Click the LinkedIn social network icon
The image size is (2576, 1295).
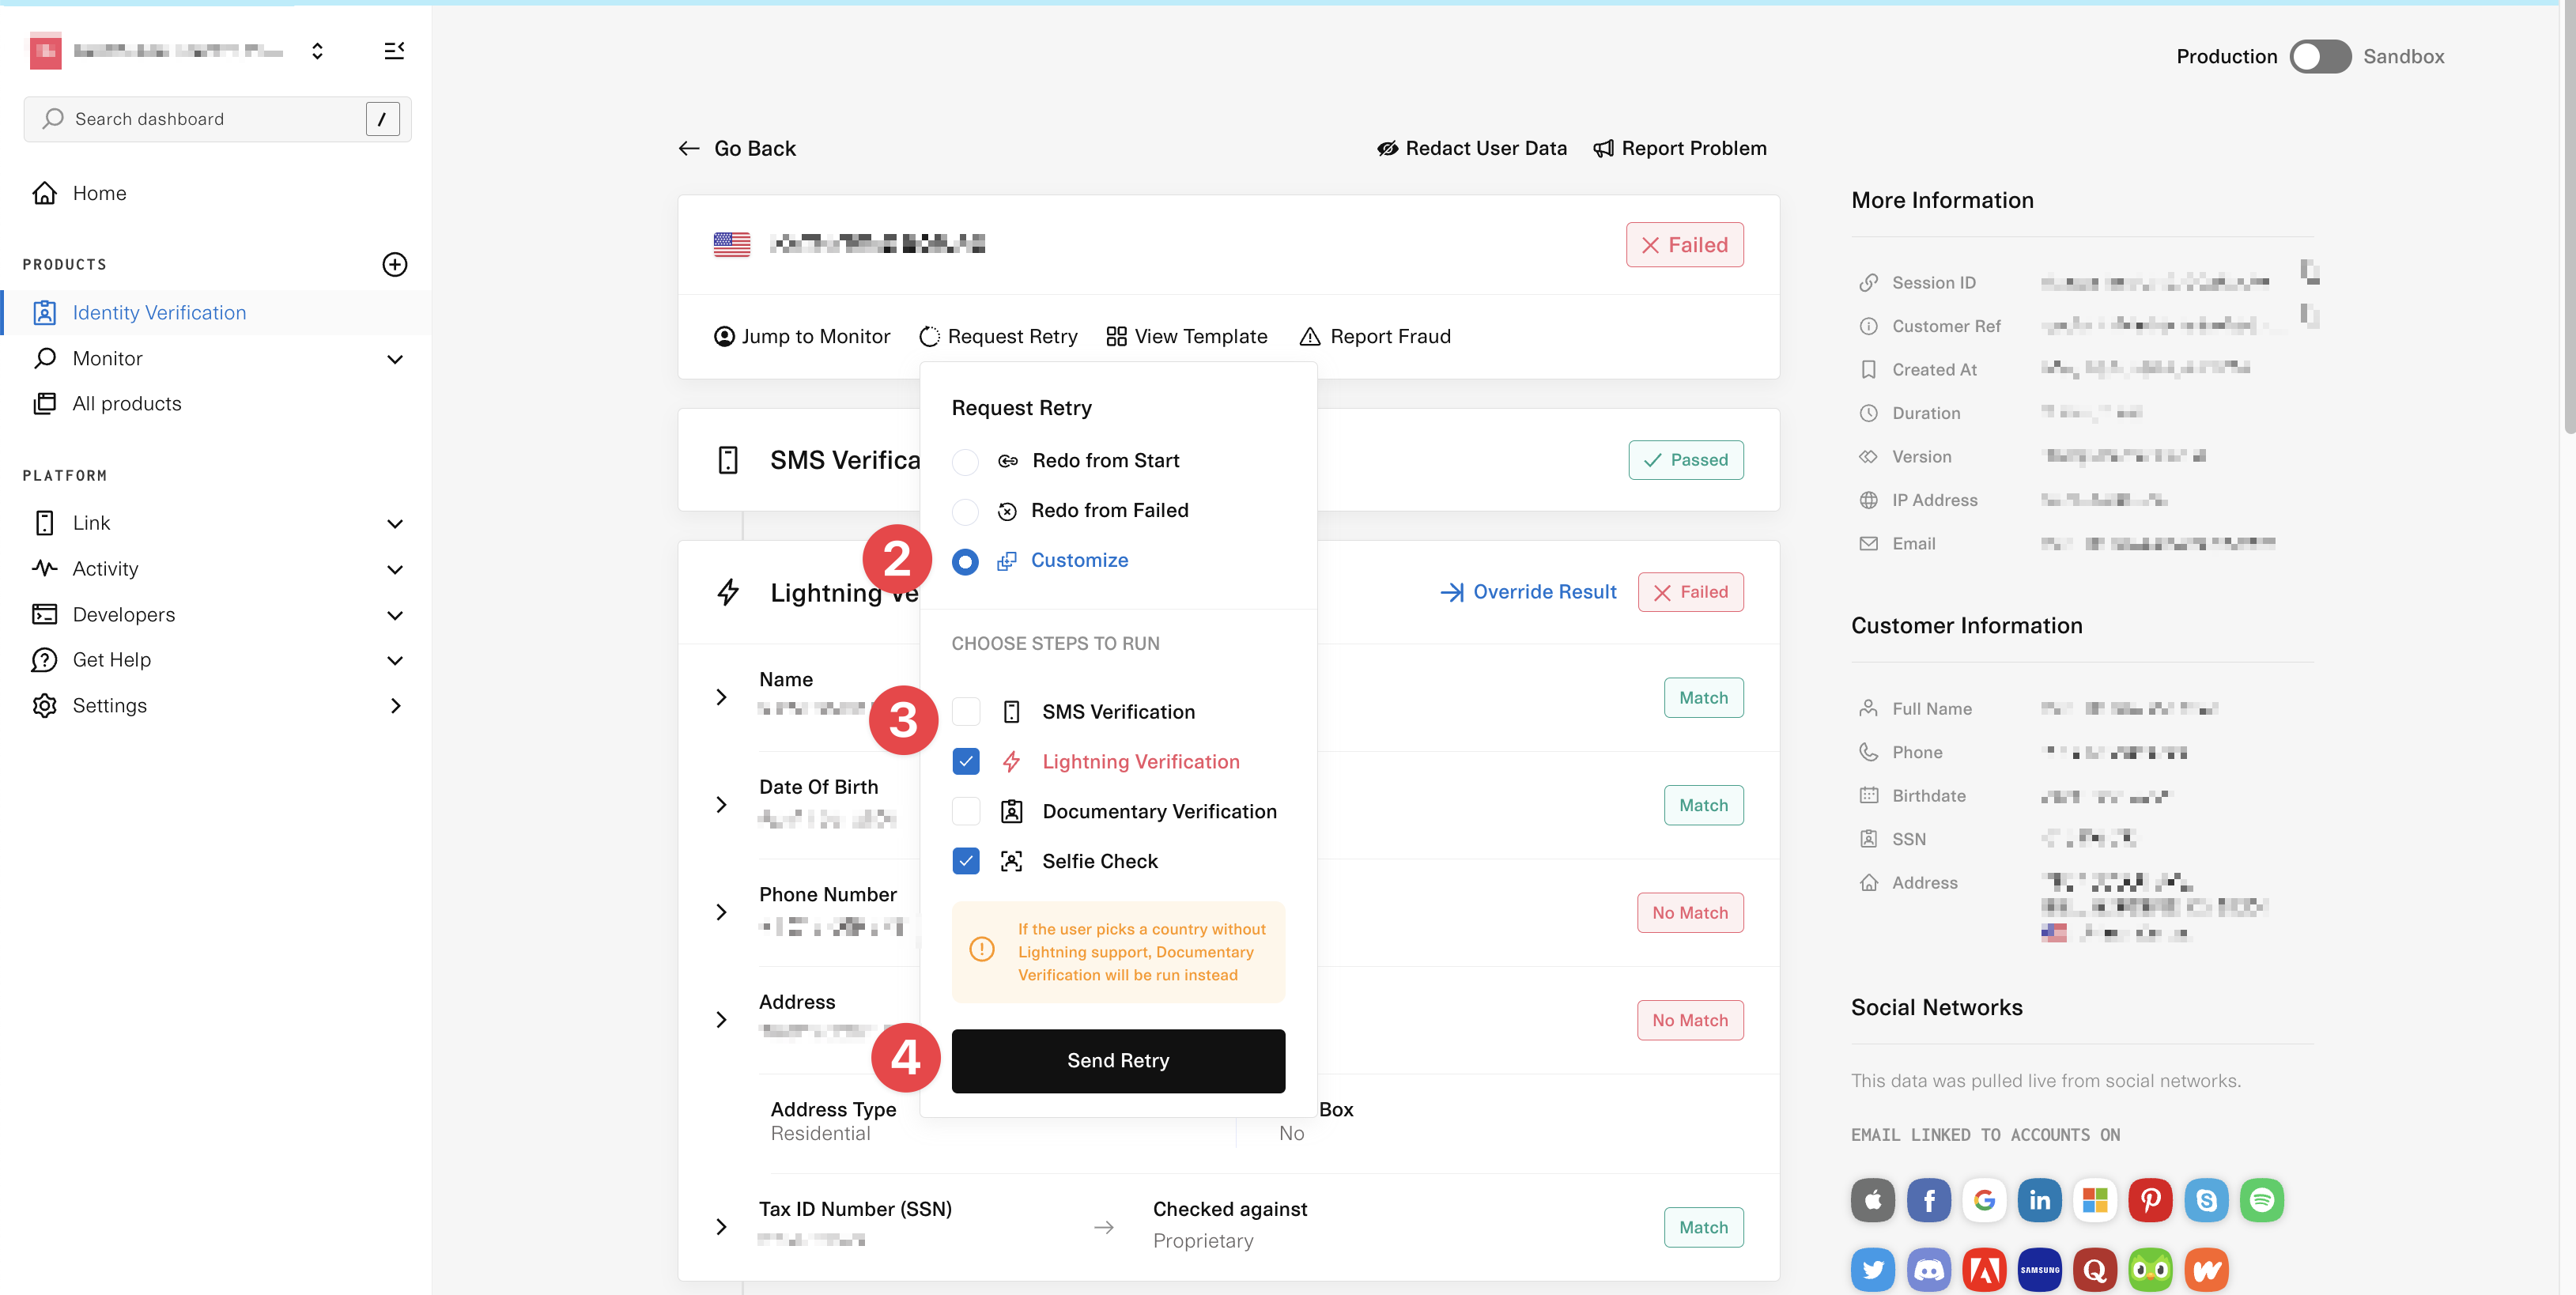2039,1200
